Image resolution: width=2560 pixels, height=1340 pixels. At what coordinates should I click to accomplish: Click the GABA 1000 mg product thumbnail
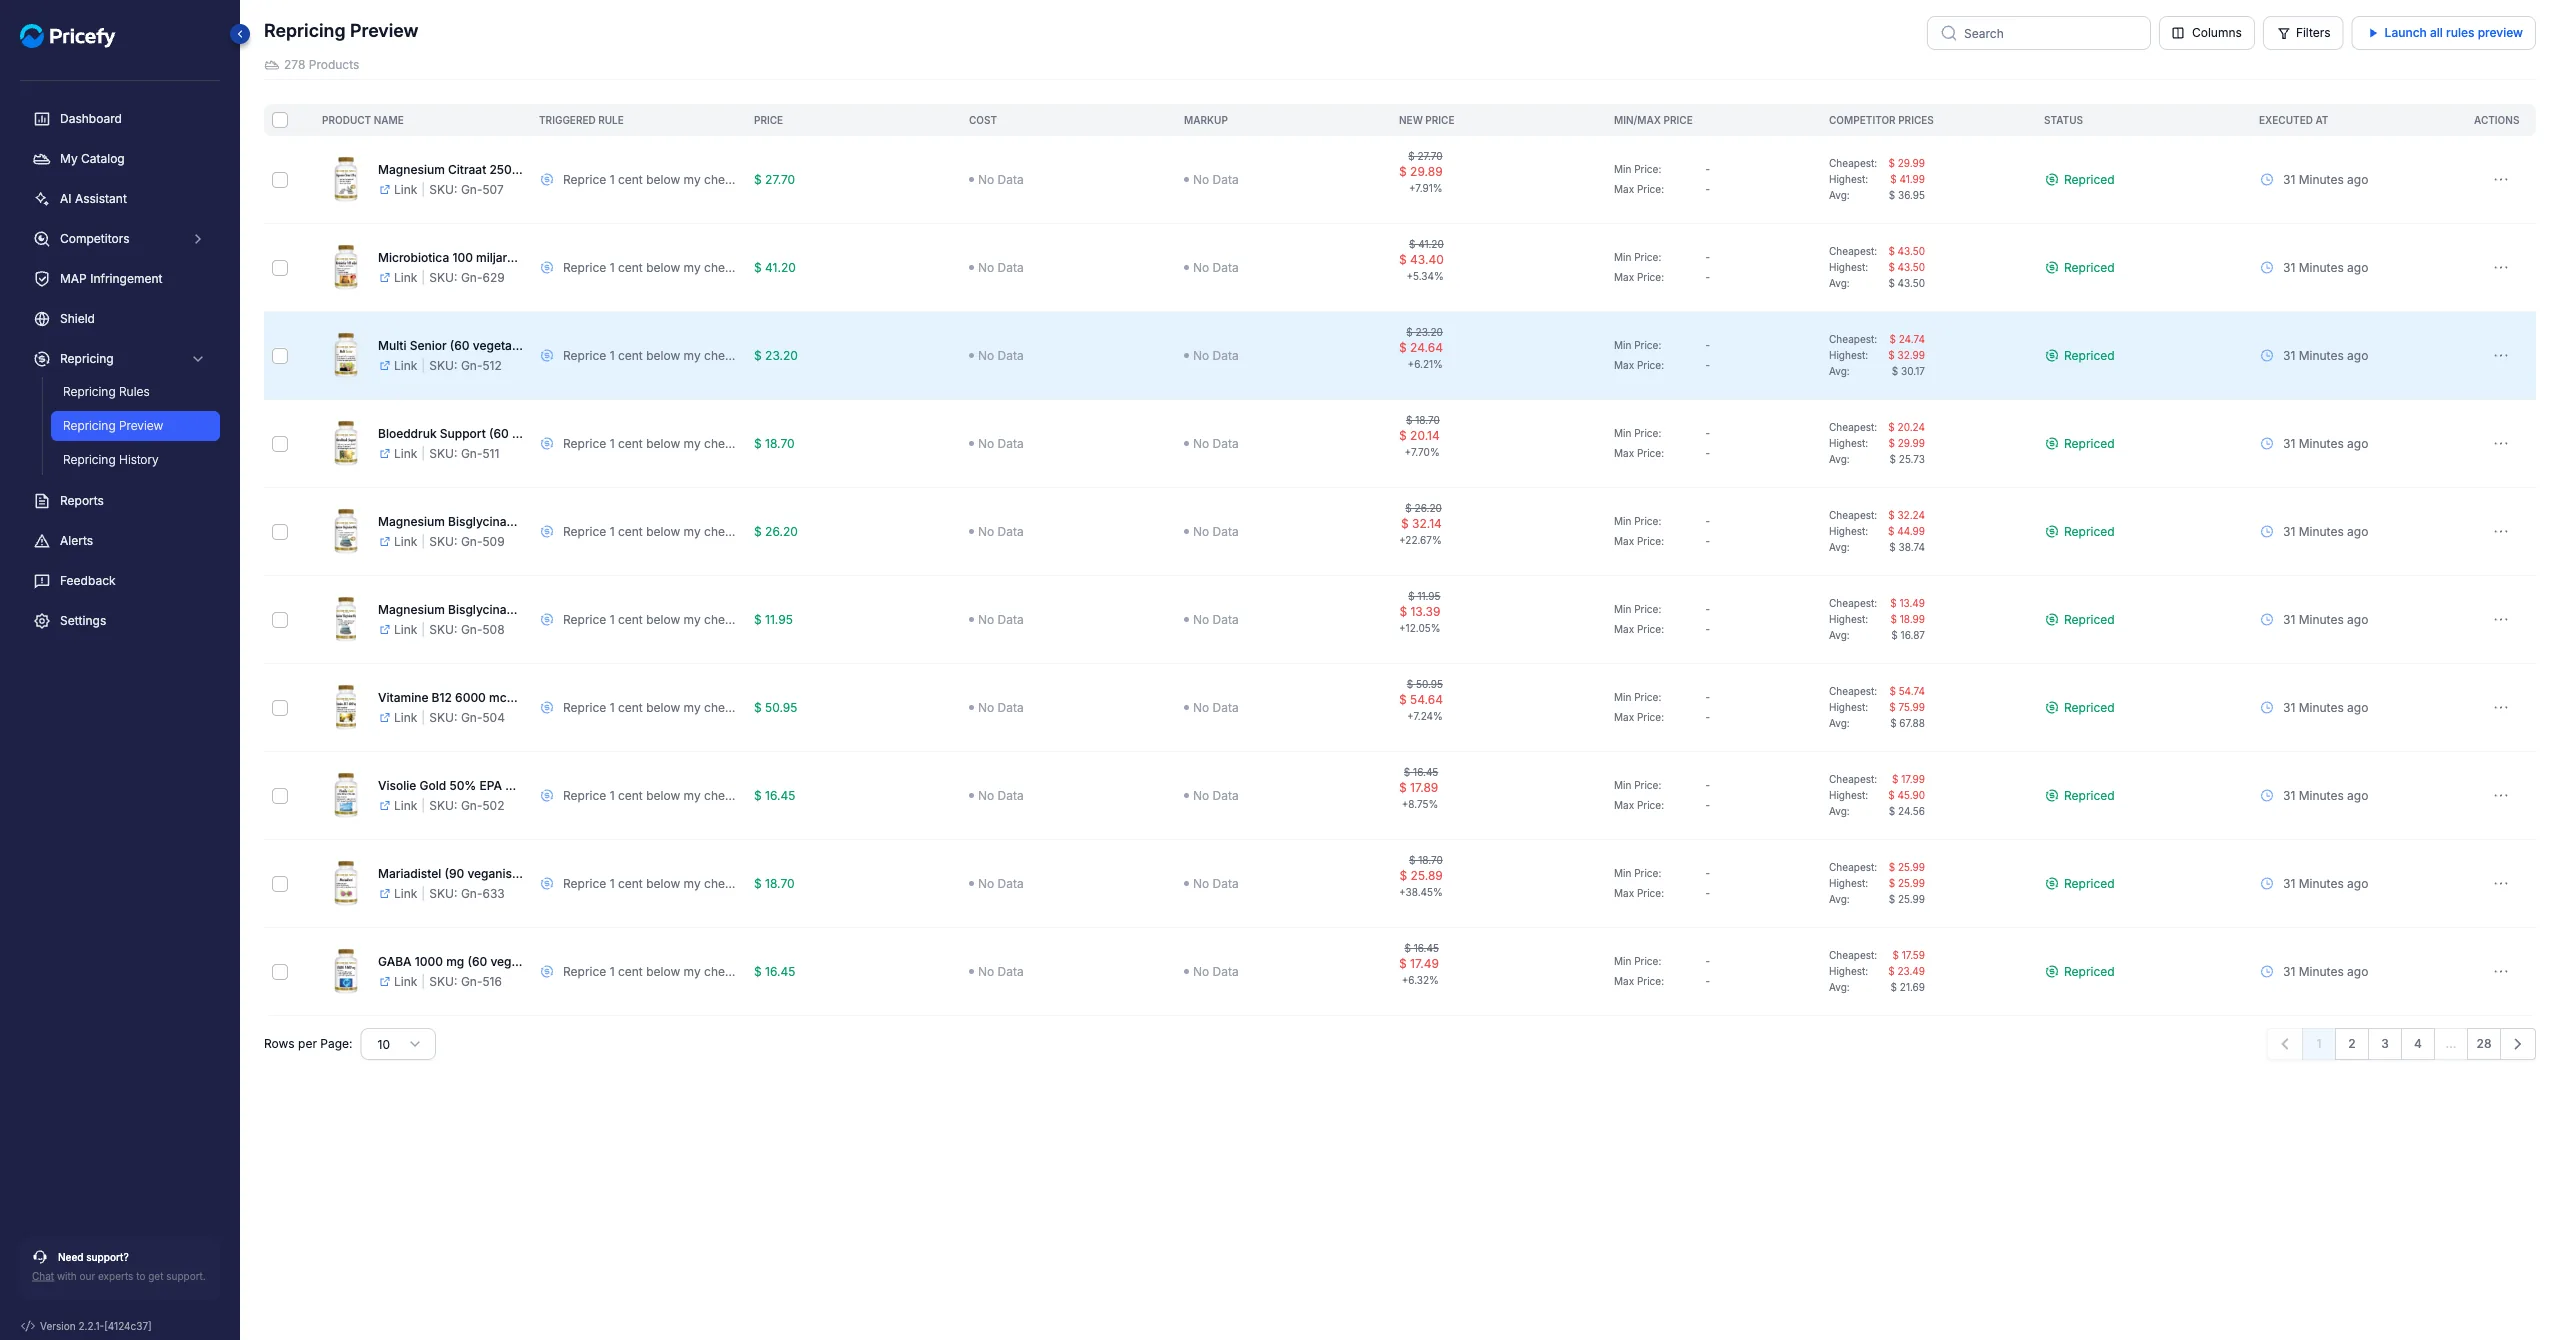pos(346,971)
